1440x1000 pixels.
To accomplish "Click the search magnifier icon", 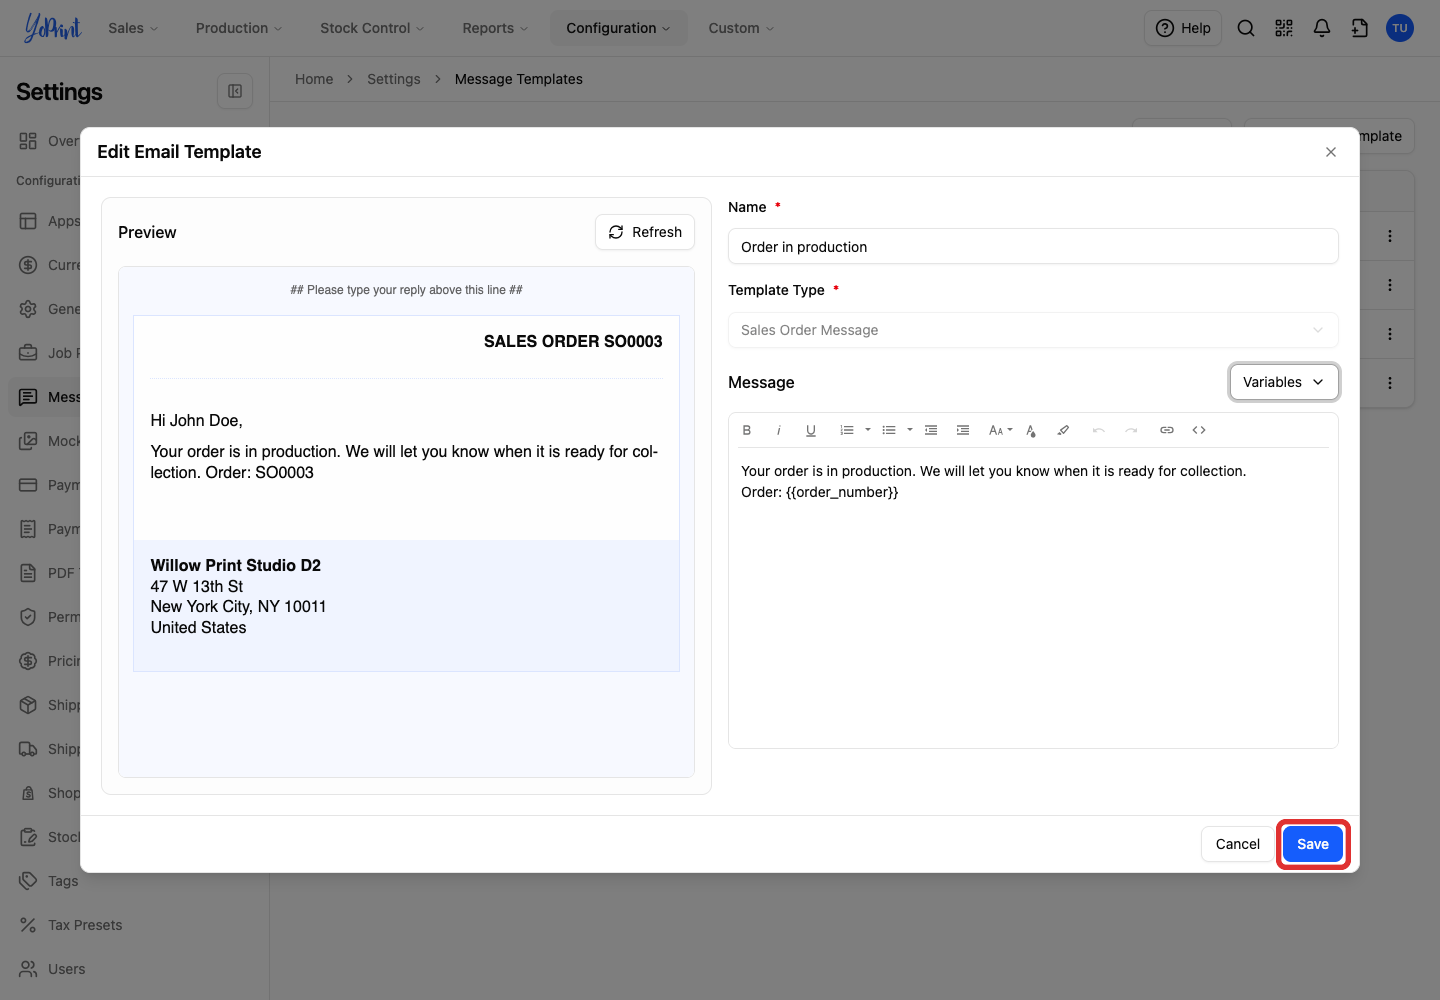I will coord(1246,28).
